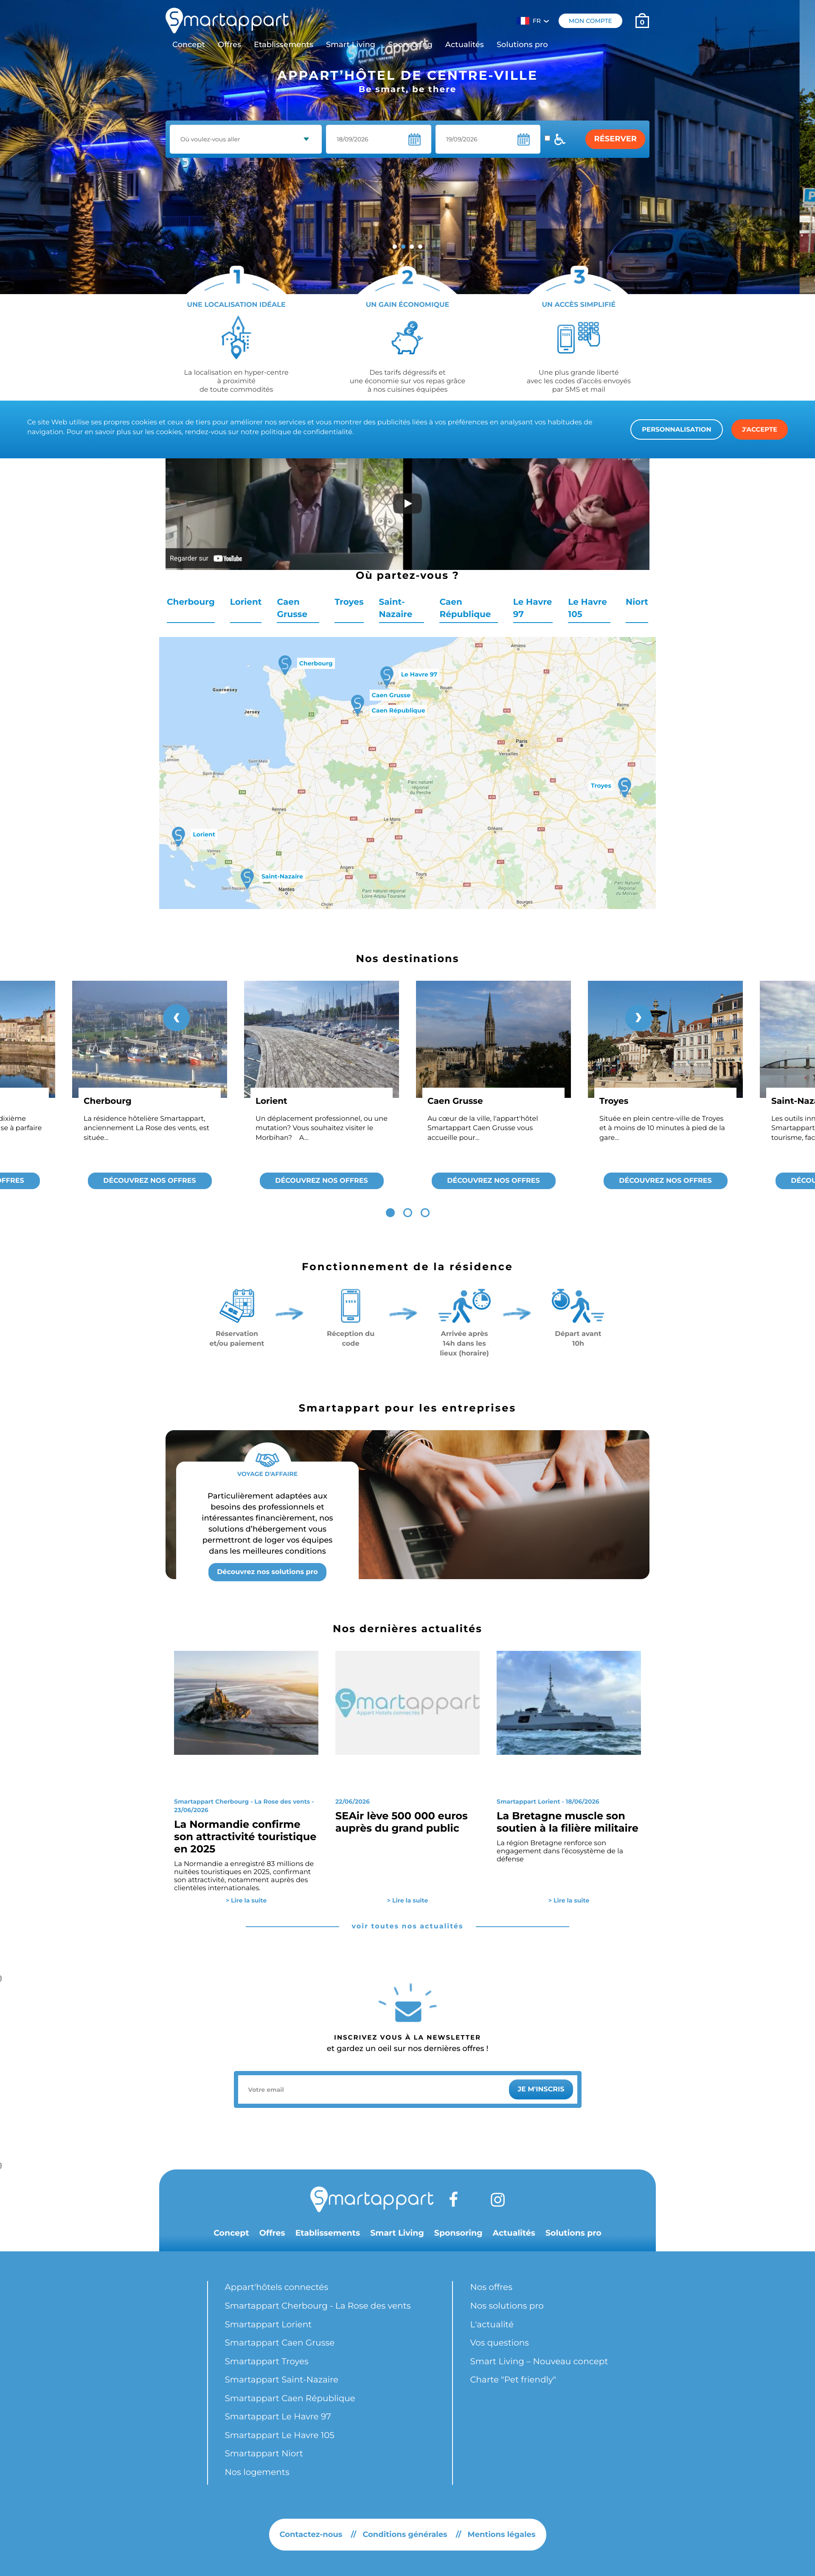
Task: Click the Cherbourg map pin
Action: click(x=285, y=664)
